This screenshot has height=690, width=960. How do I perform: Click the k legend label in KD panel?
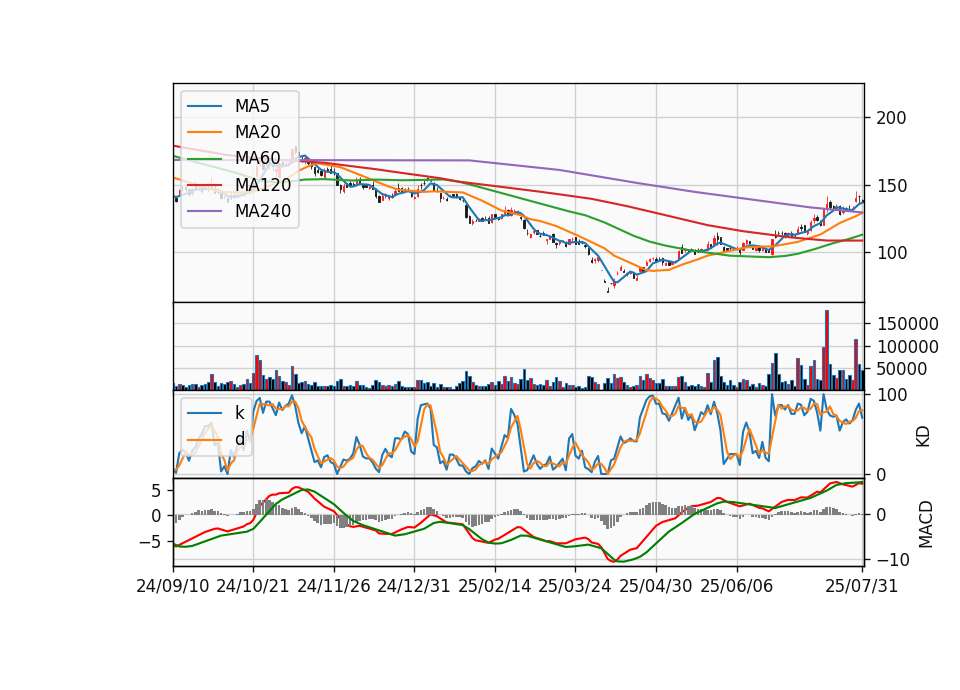239,413
